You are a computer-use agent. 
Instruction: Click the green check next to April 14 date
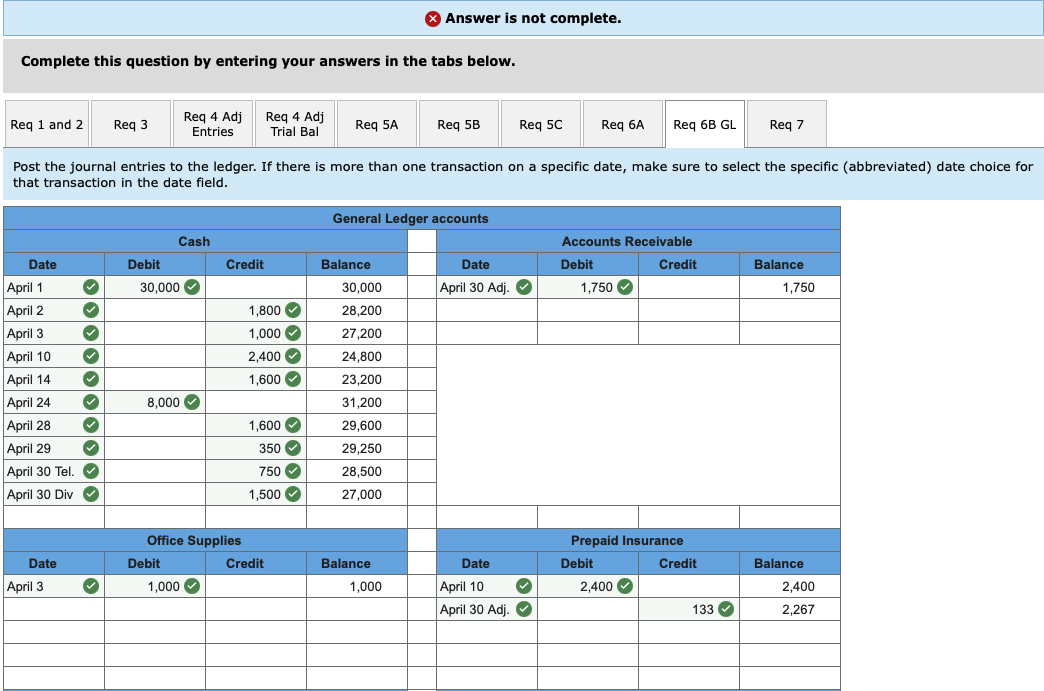[91, 379]
